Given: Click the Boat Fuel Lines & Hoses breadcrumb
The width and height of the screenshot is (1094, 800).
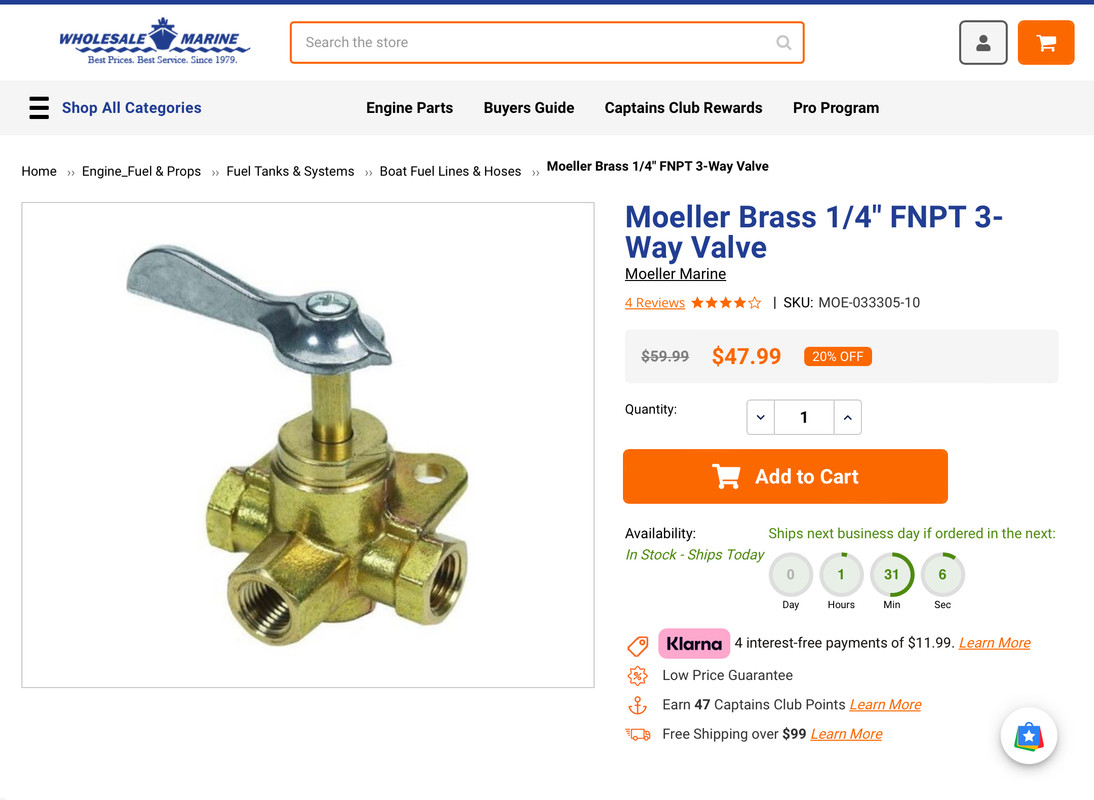Looking at the screenshot, I should pos(450,172).
